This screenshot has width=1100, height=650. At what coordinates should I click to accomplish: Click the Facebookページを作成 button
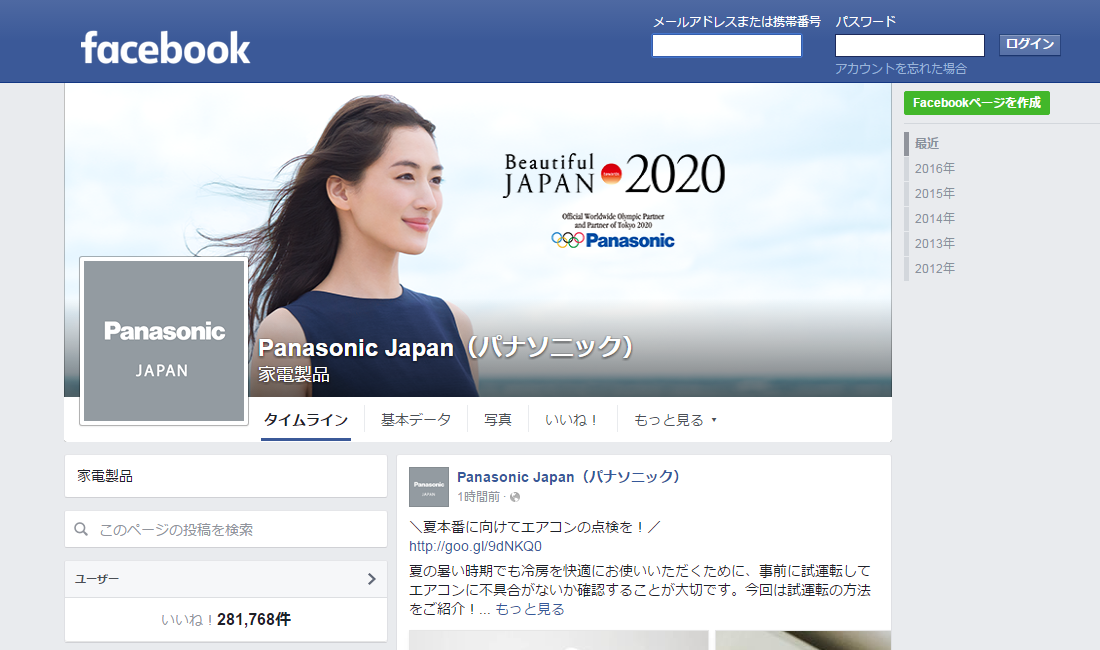coord(977,103)
